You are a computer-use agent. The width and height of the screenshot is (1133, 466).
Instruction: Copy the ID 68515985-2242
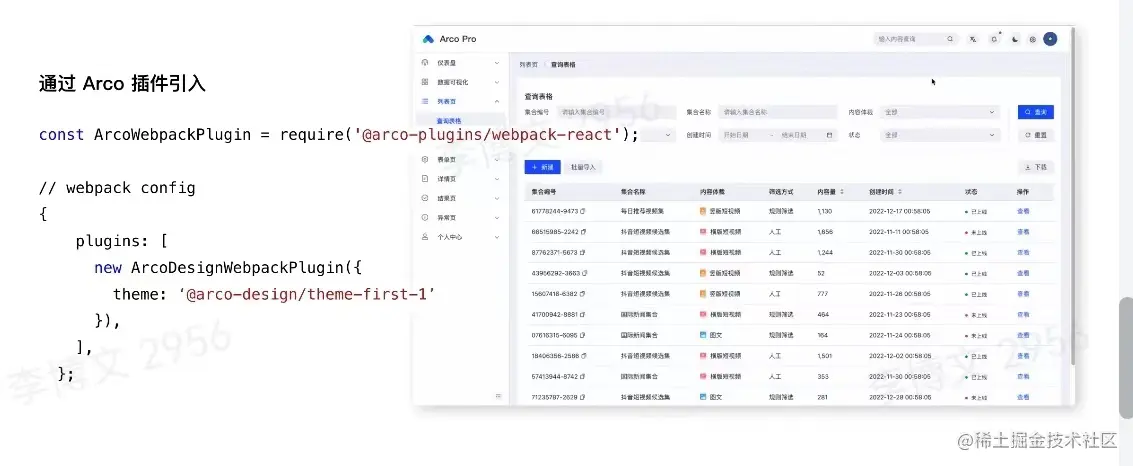582,233
